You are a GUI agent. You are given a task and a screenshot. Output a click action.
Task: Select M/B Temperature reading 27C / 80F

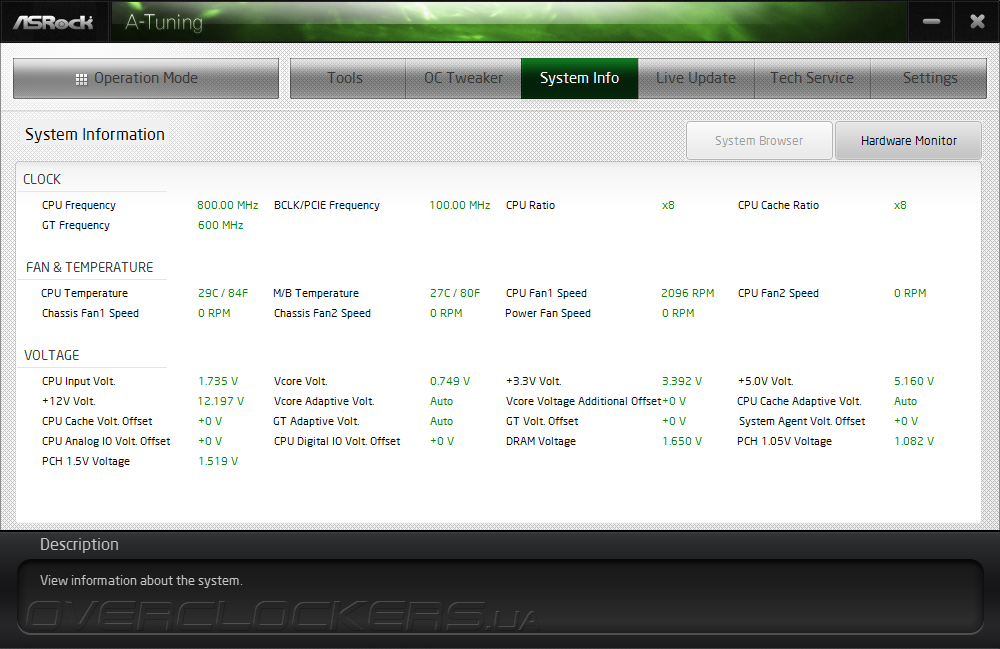point(455,293)
